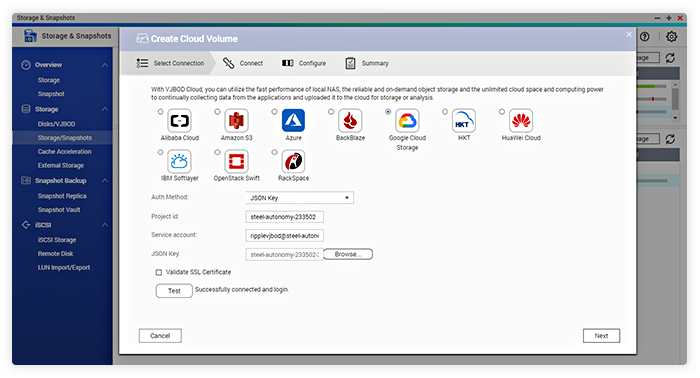
Task: Click the Storage & Snapshots app logo
Action: click(30, 36)
